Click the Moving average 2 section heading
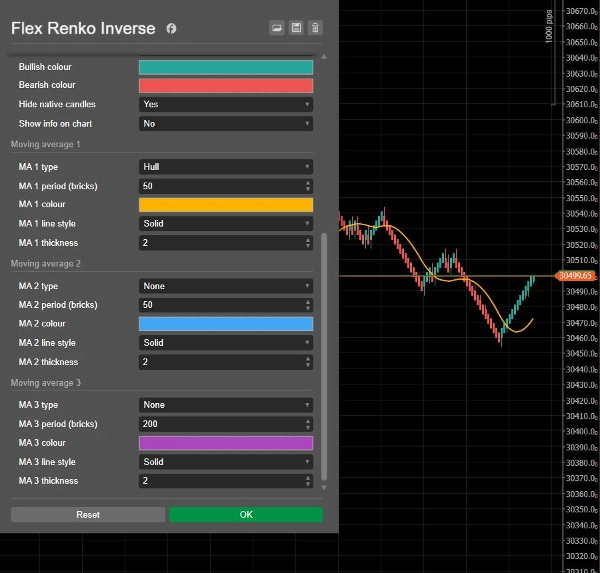 pos(46,264)
